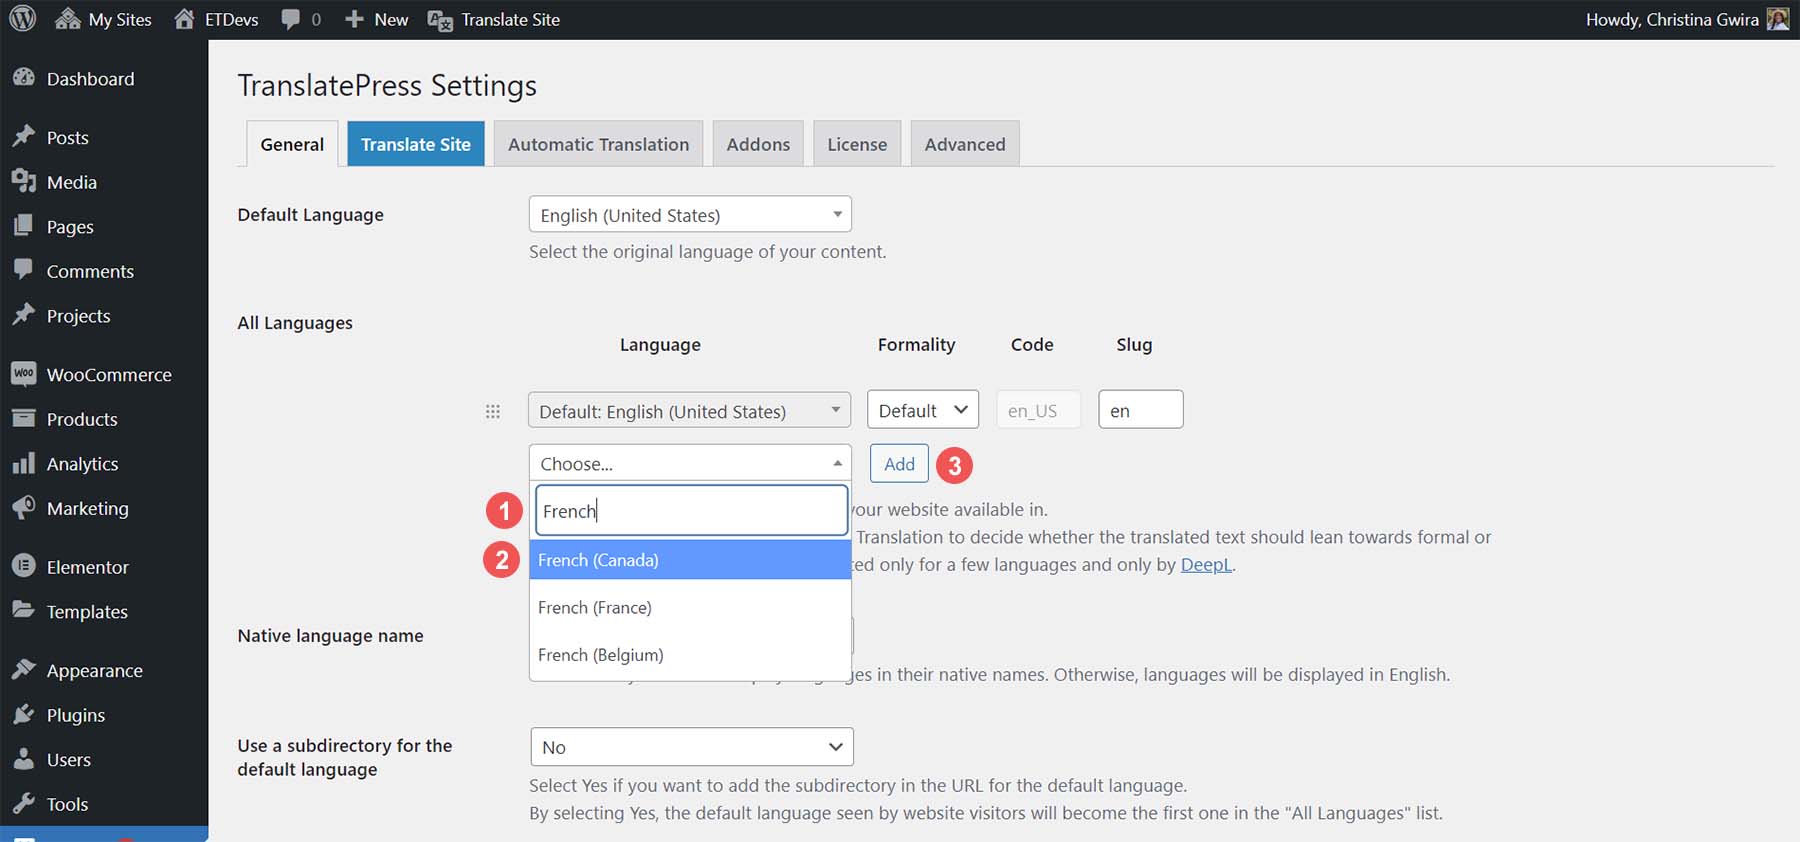Screen dimensions: 1800x842
Task: Click ETDevs site name link
Action: pyautogui.click(x=231, y=19)
